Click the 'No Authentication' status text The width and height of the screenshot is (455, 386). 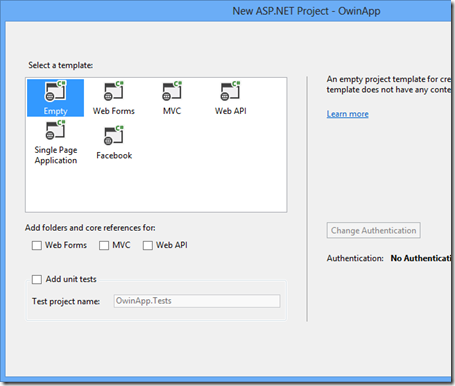[421, 258]
